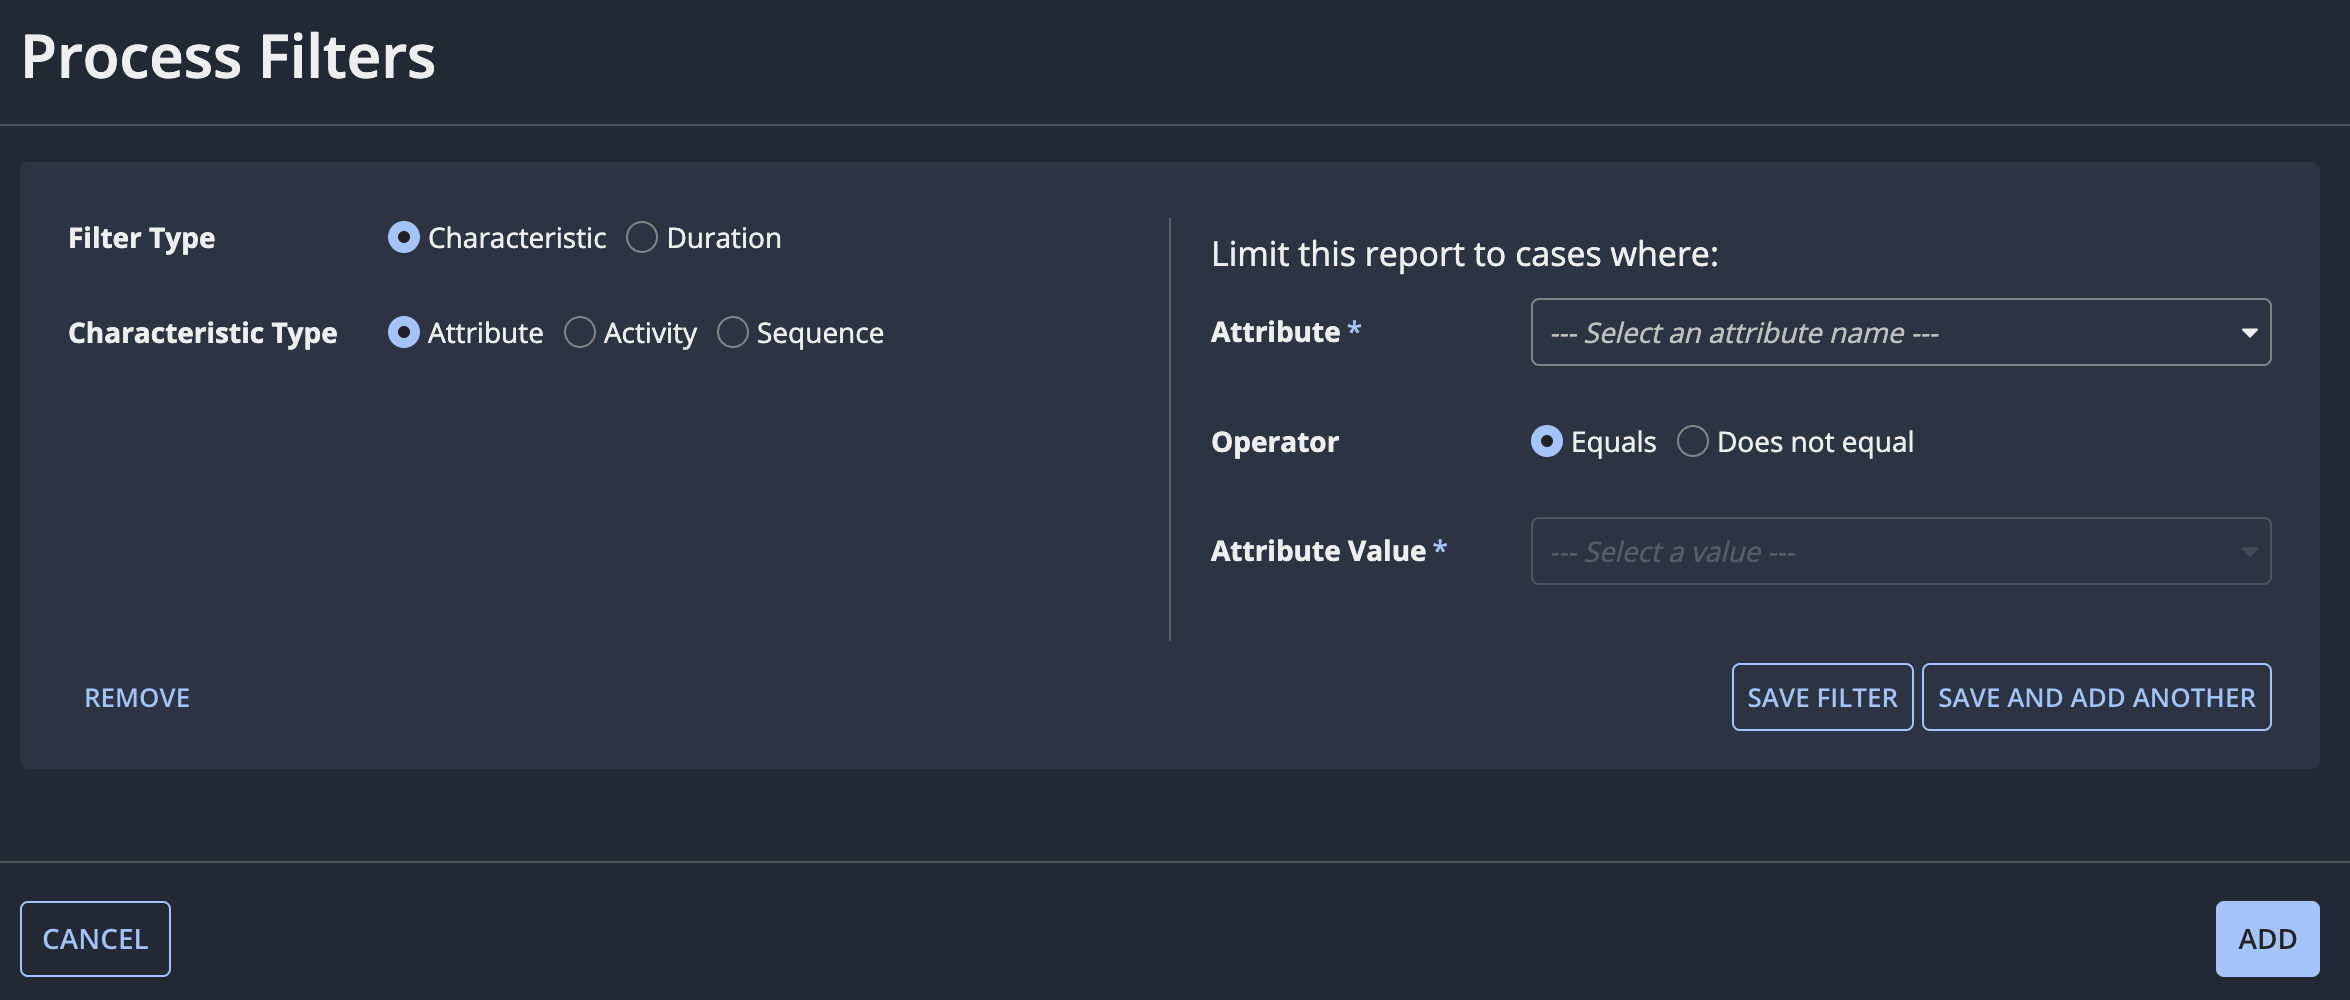Screen dimensions: 2350x1000
Task: Click 'Limit this report to cases where:' text
Action: pyautogui.click(x=1464, y=254)
